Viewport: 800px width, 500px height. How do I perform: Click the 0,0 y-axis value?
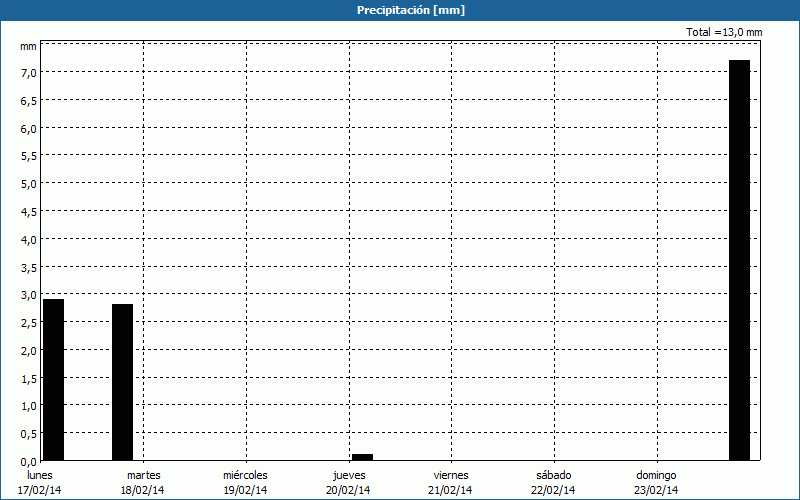tap(28, 461)
